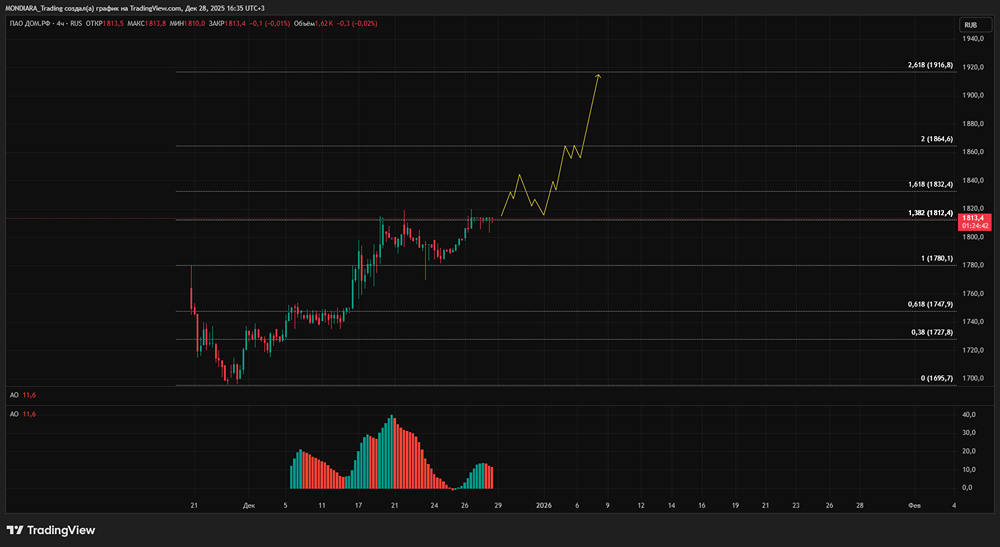Click 10,0 on the AO indicator scale
Viewport: 1000px width, 547px height.
coord(968,470)
